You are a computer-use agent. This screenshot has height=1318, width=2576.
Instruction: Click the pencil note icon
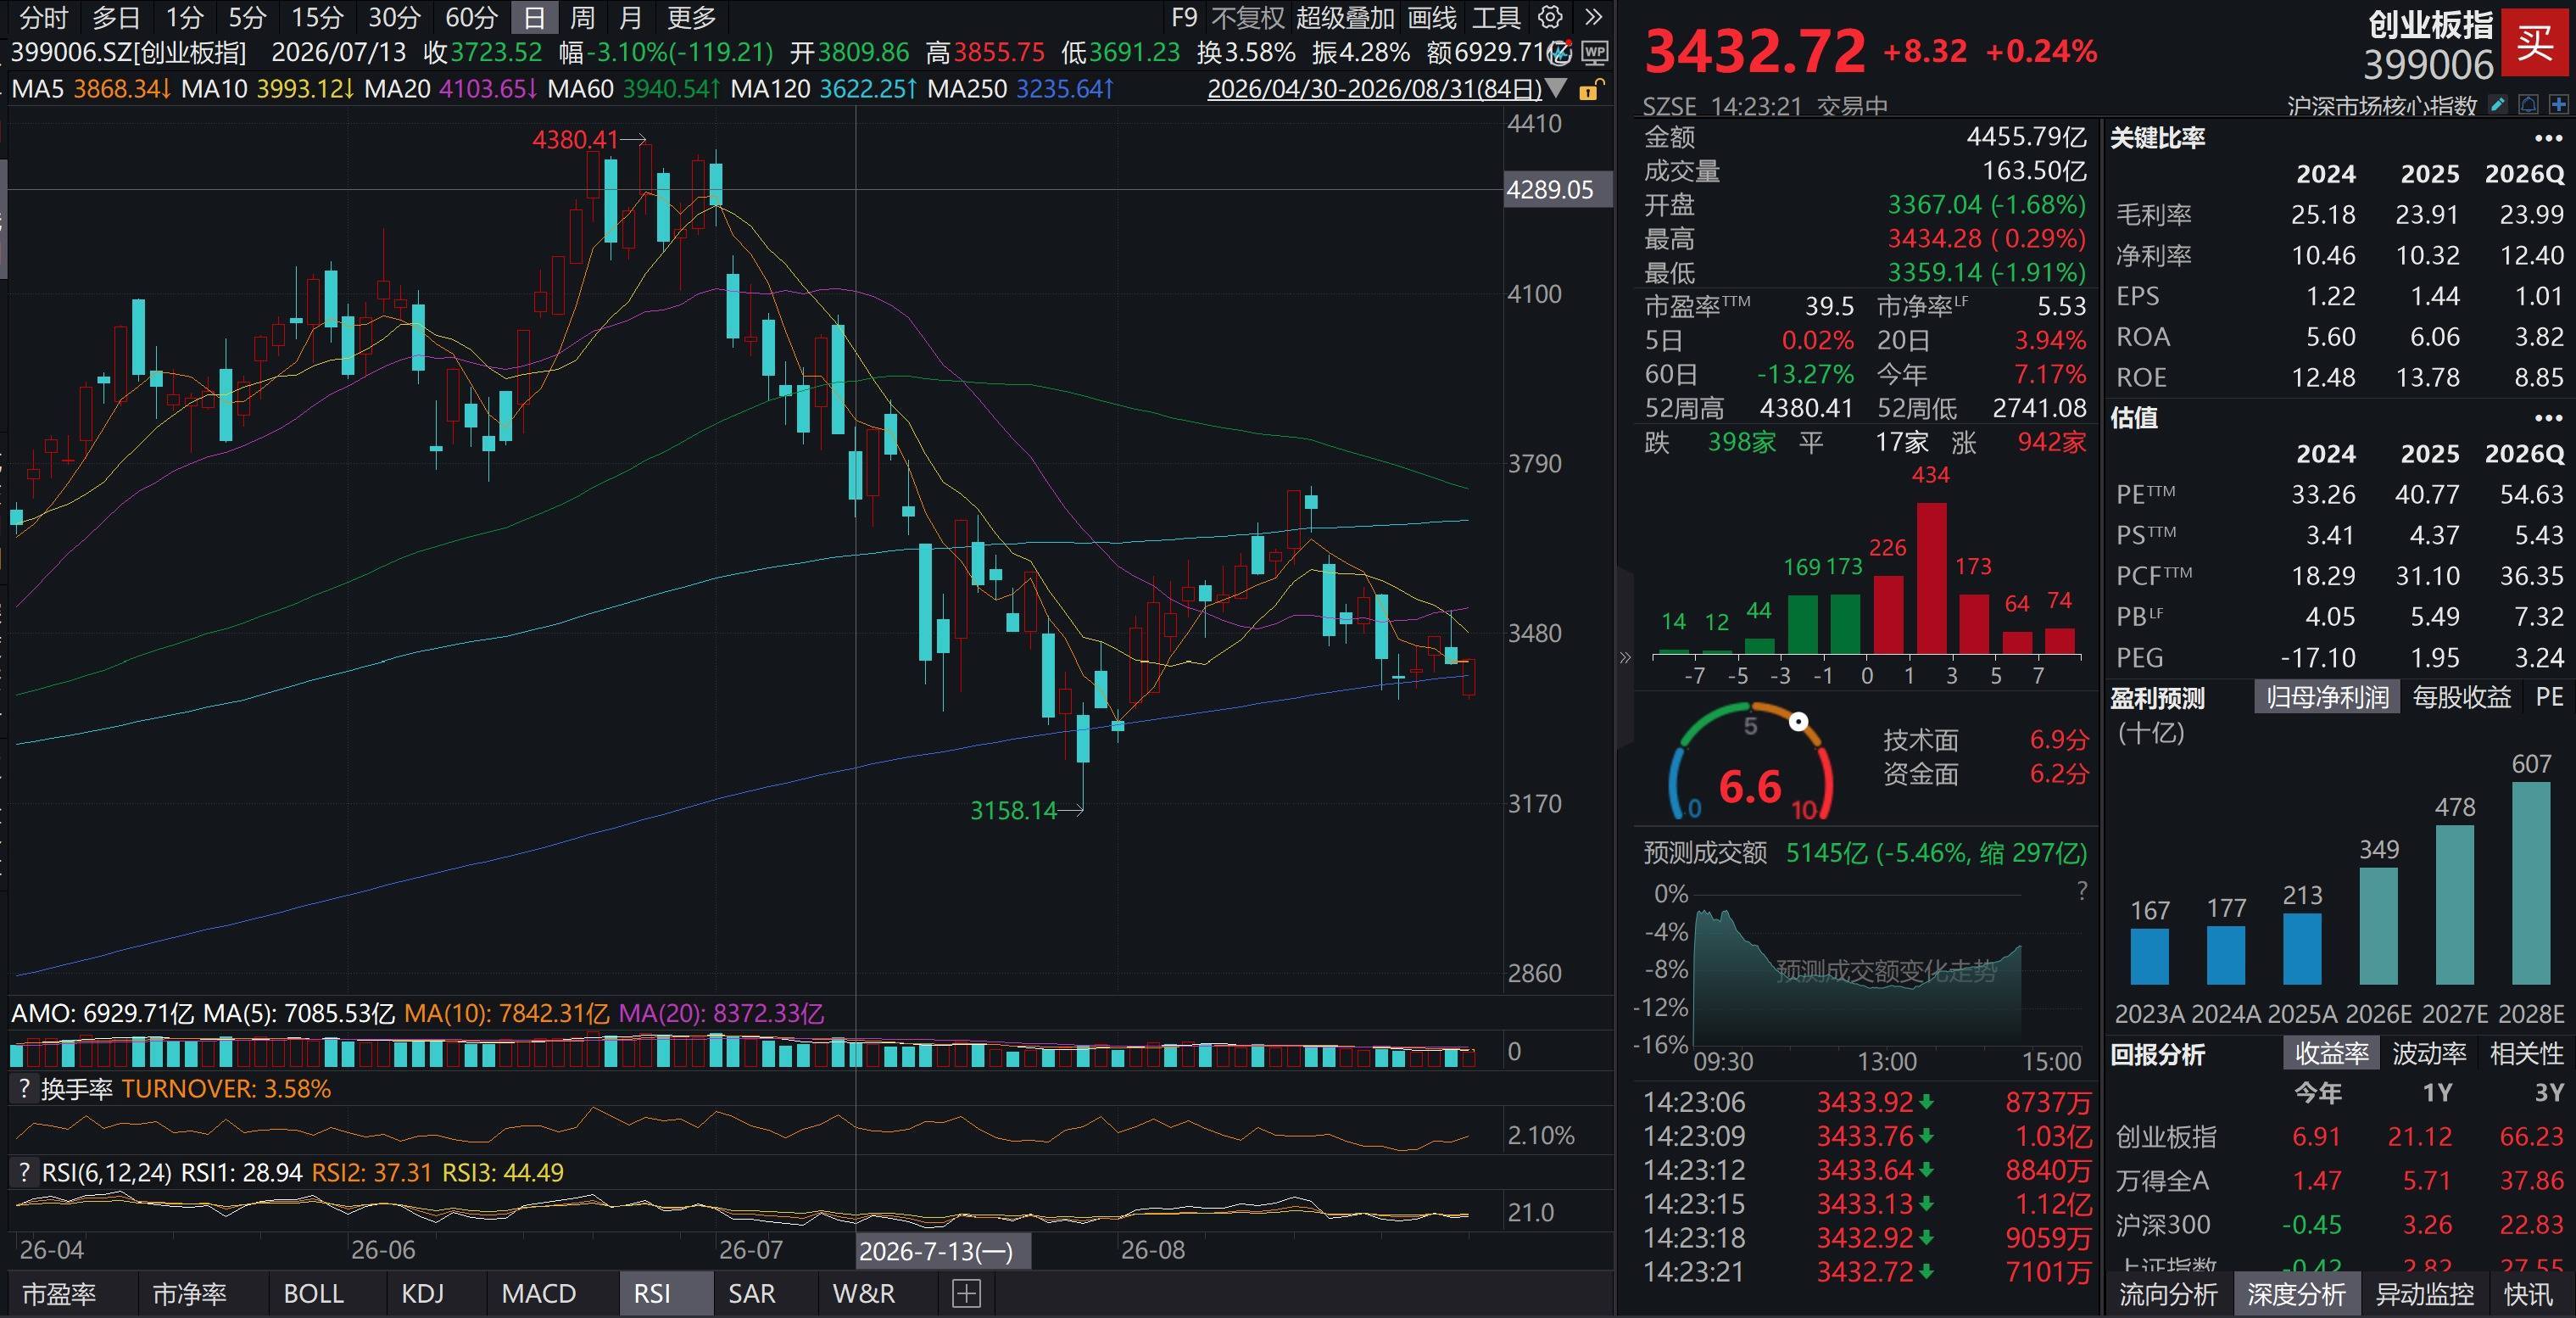pyautogui.click(x=2499, y=104)
